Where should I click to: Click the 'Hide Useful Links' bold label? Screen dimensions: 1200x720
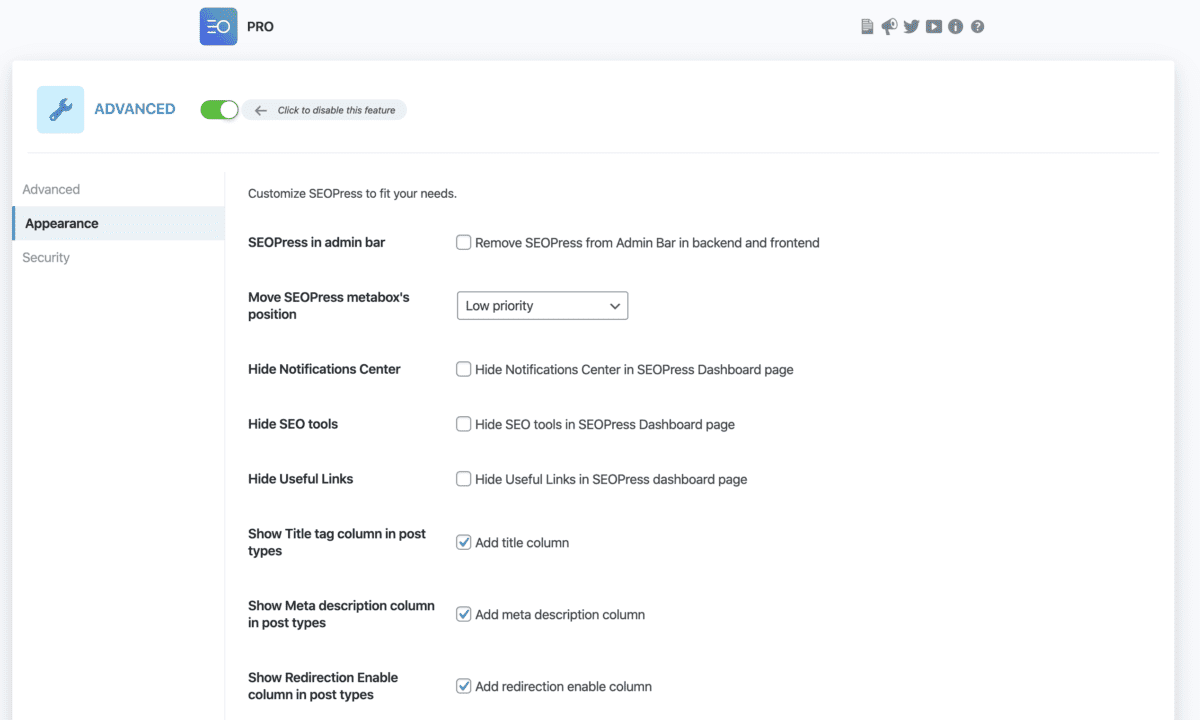tap(301, 479)
